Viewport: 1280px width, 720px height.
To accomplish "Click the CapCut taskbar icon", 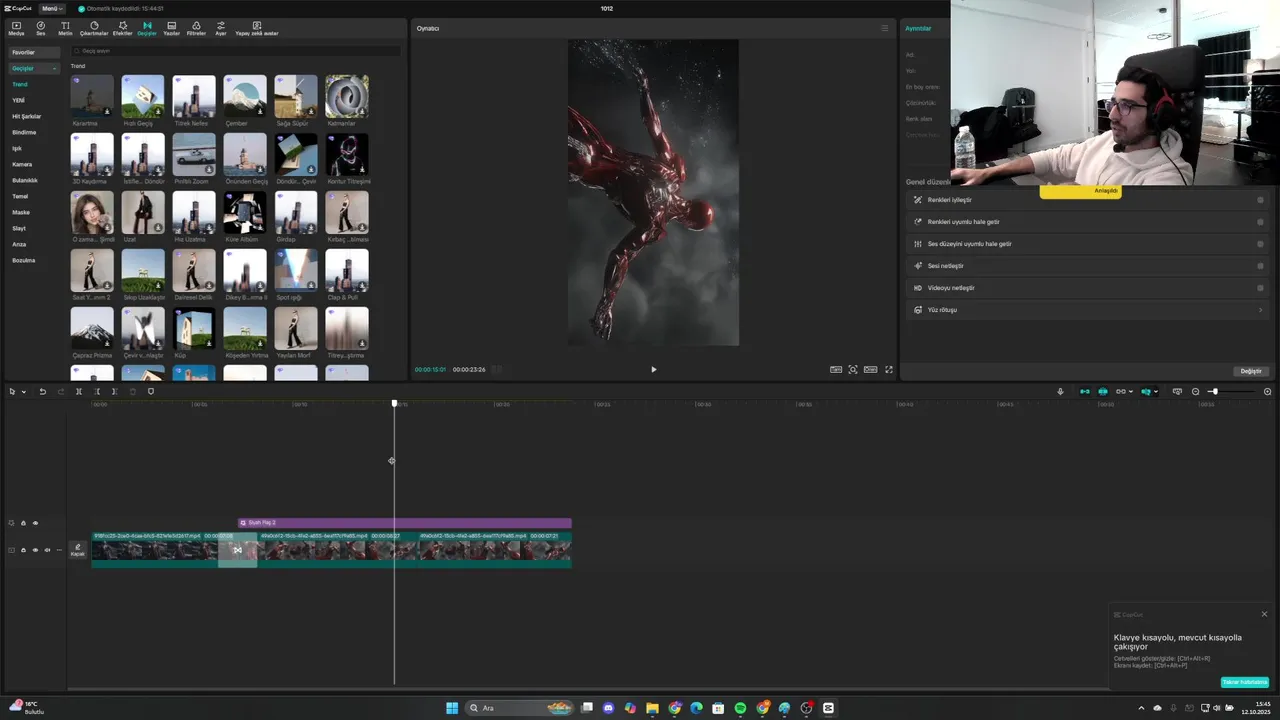I will [828, 708].
